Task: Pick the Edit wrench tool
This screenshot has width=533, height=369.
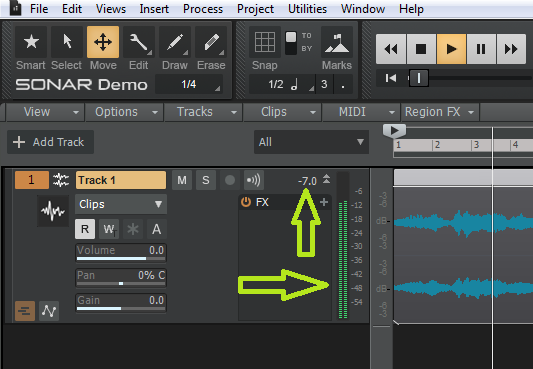Action: coord(139,42)
